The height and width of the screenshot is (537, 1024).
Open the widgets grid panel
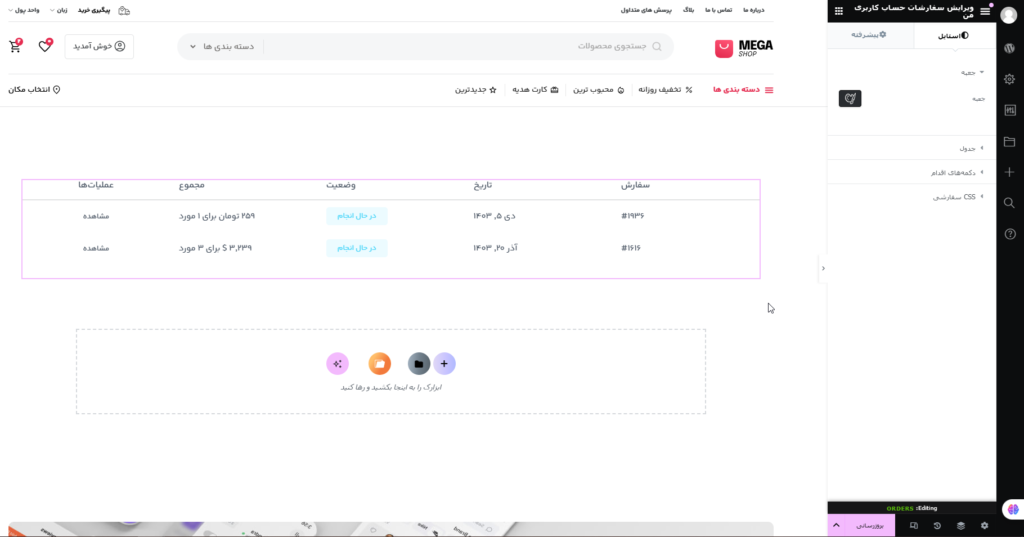[x=838, y=11]
